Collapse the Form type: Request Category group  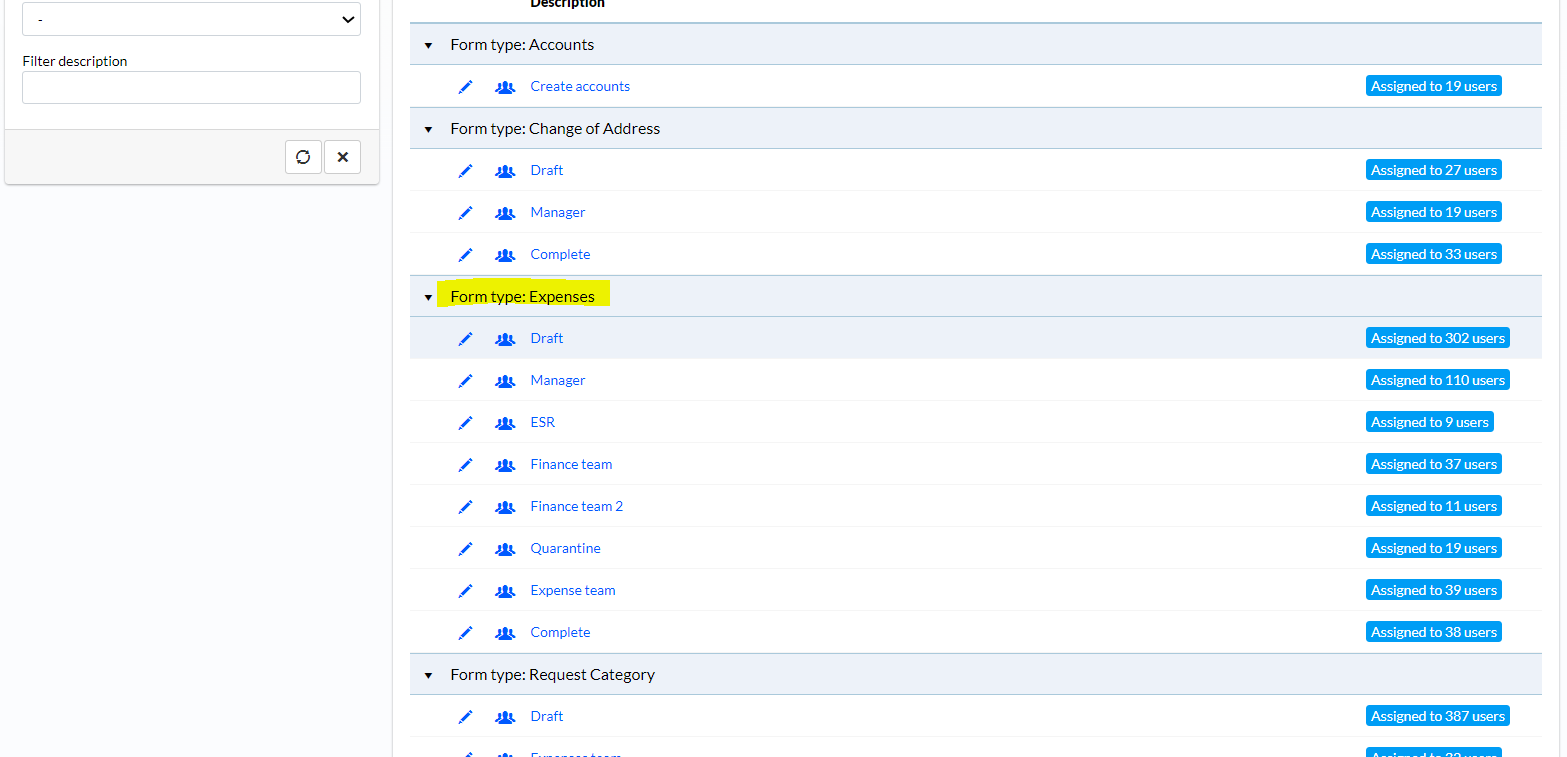tap(428, 675)
